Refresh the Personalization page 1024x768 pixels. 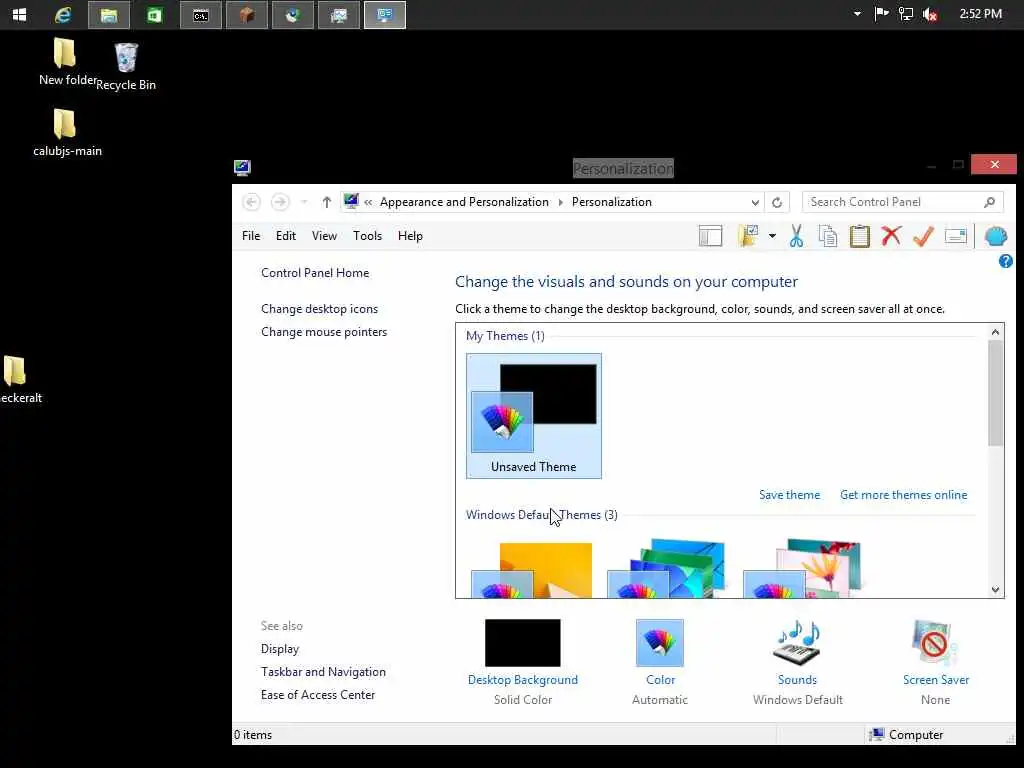point(776,202)
